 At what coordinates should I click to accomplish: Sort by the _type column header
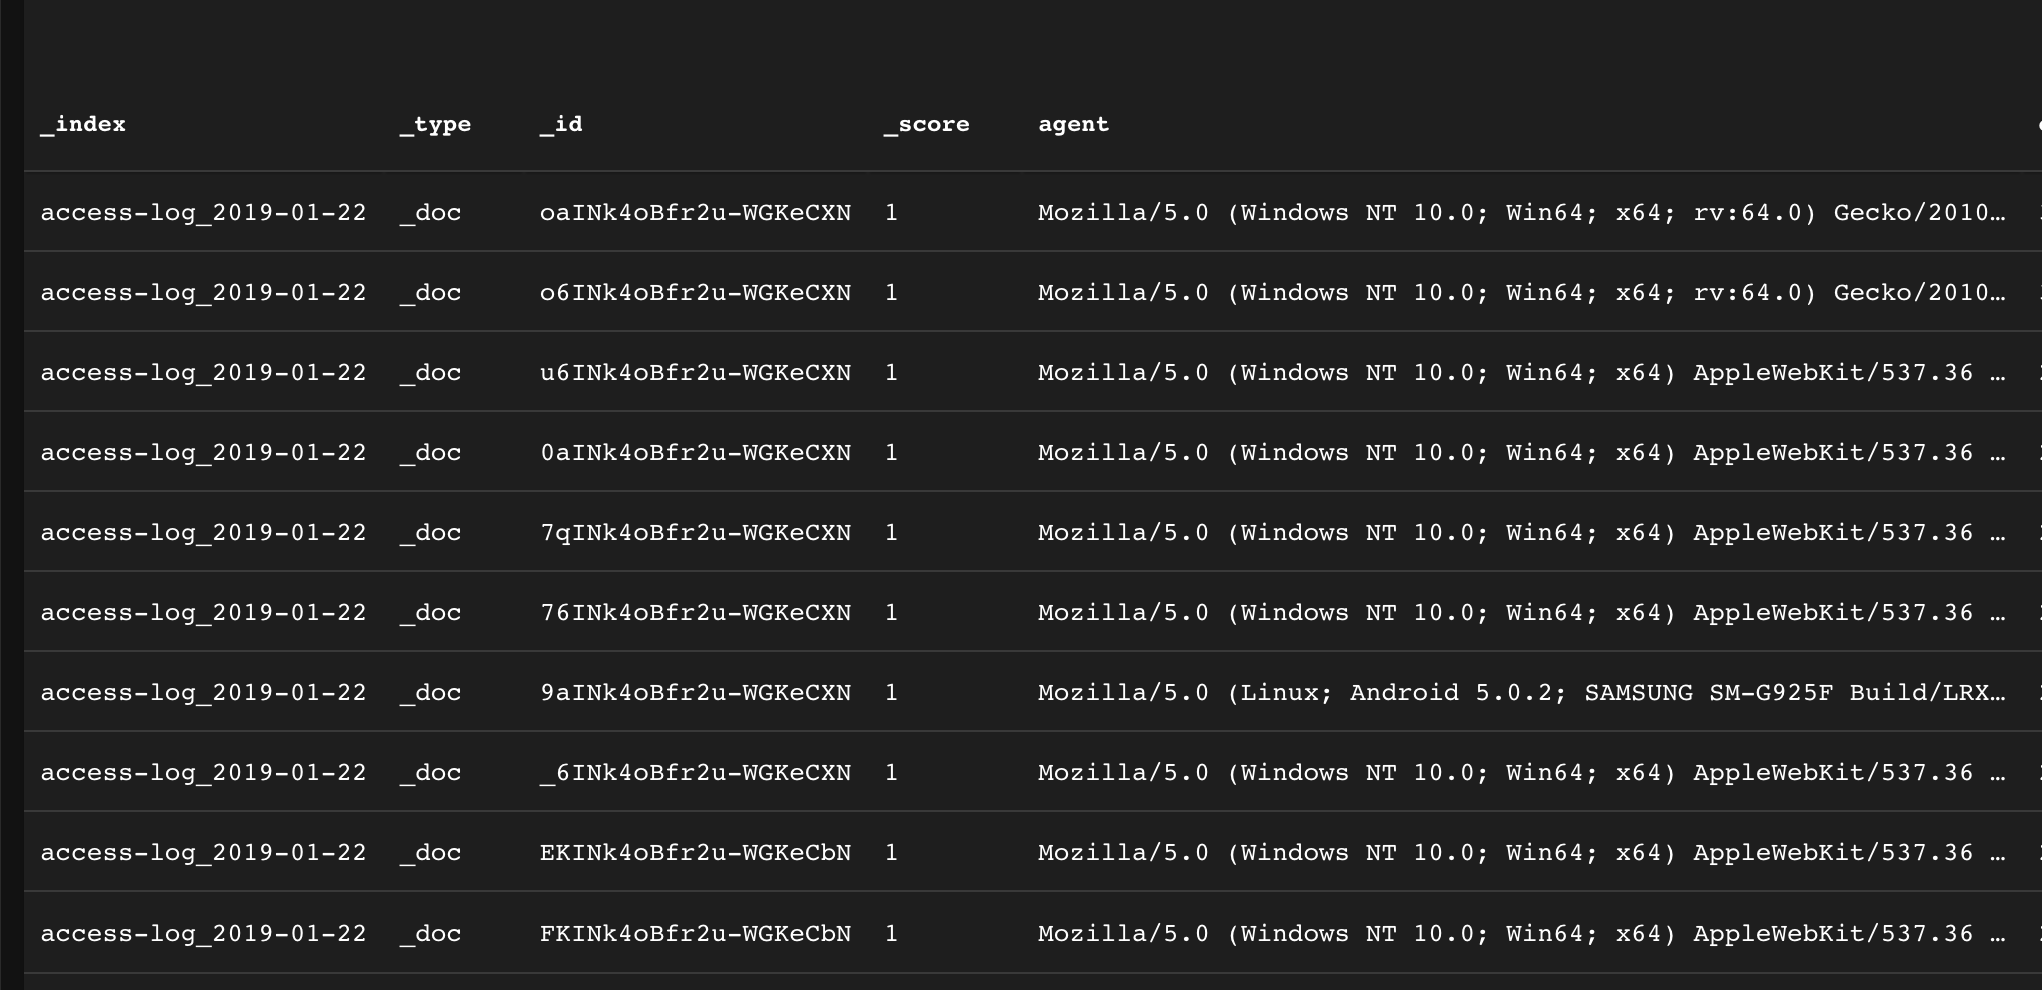(435, 124)
